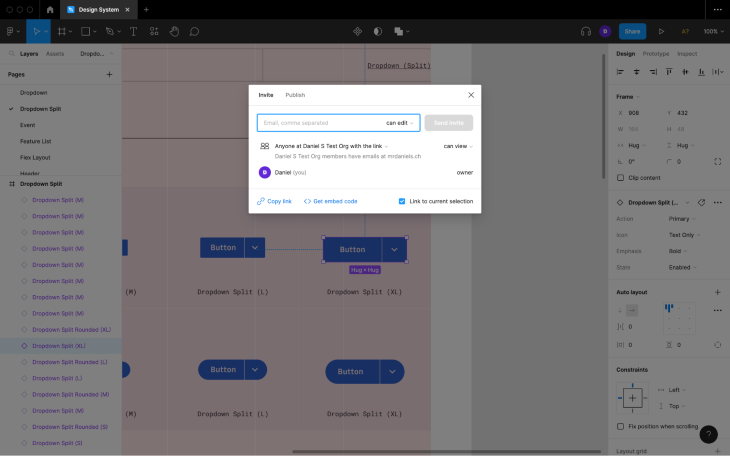Select the Hand tool
This screenshot has width=730, height=456.
(174, 31)
